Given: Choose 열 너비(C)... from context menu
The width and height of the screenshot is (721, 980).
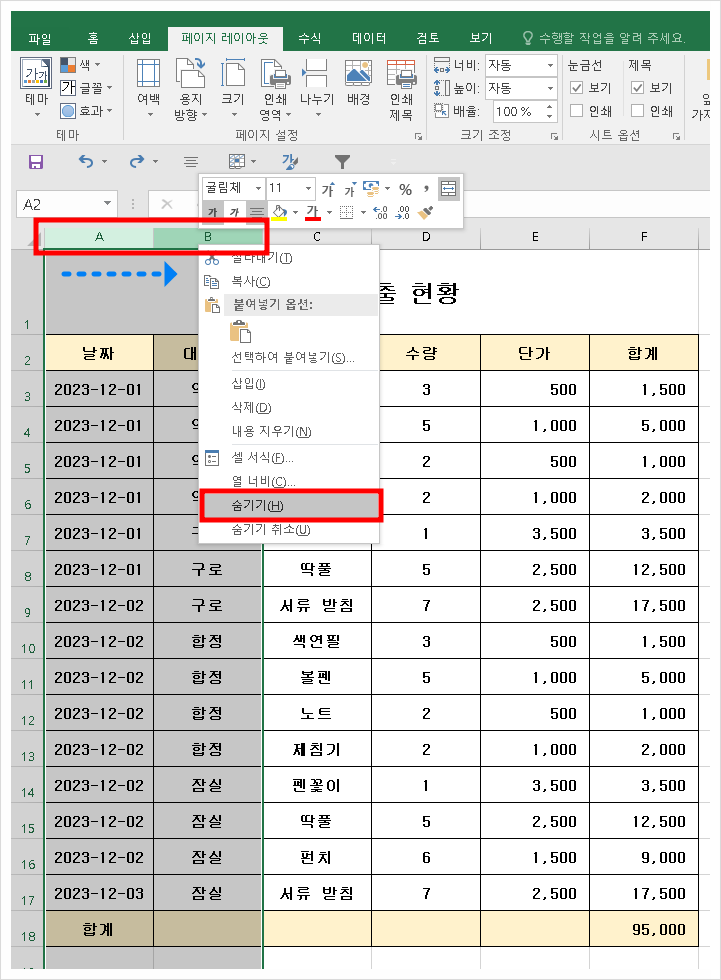Looking at the screenshot, I should point(289,482).
